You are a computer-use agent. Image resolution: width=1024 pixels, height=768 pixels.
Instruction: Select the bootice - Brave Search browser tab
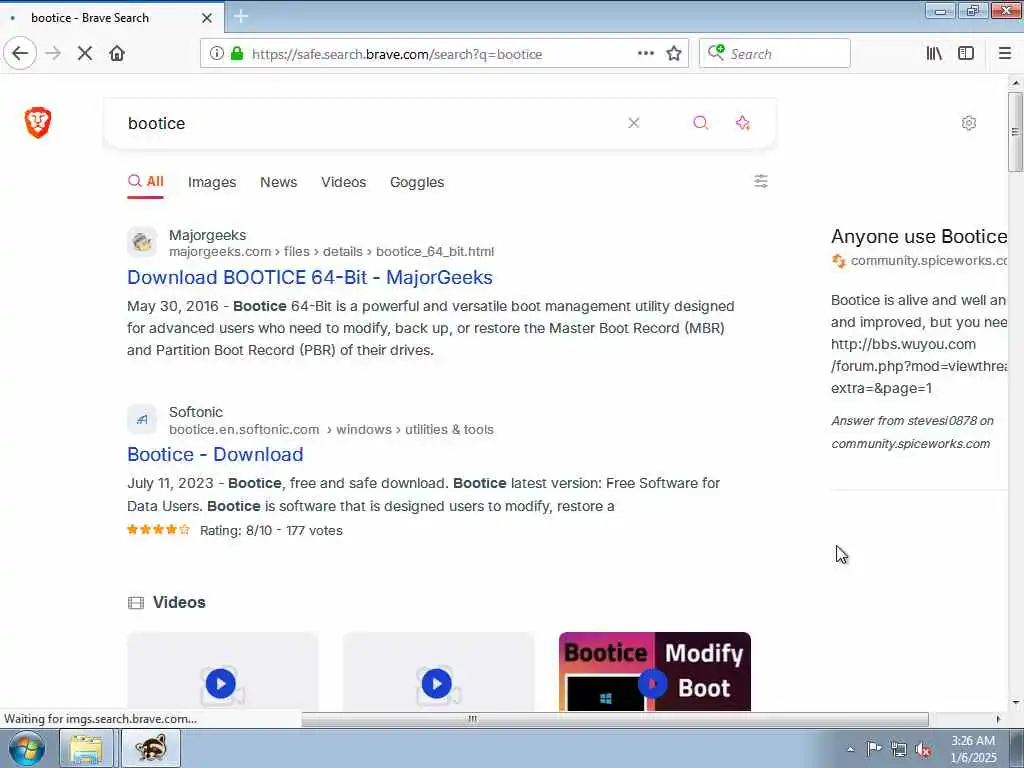tap(111, 18)
